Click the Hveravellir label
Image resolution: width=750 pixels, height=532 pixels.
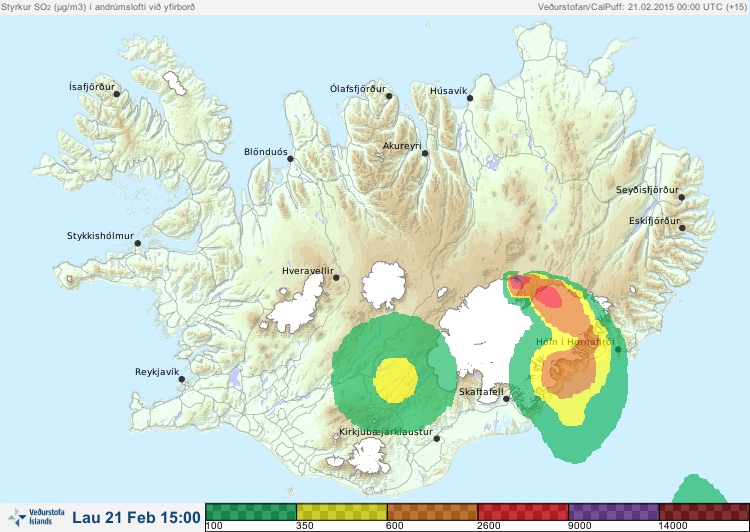(x=308, y=271)
